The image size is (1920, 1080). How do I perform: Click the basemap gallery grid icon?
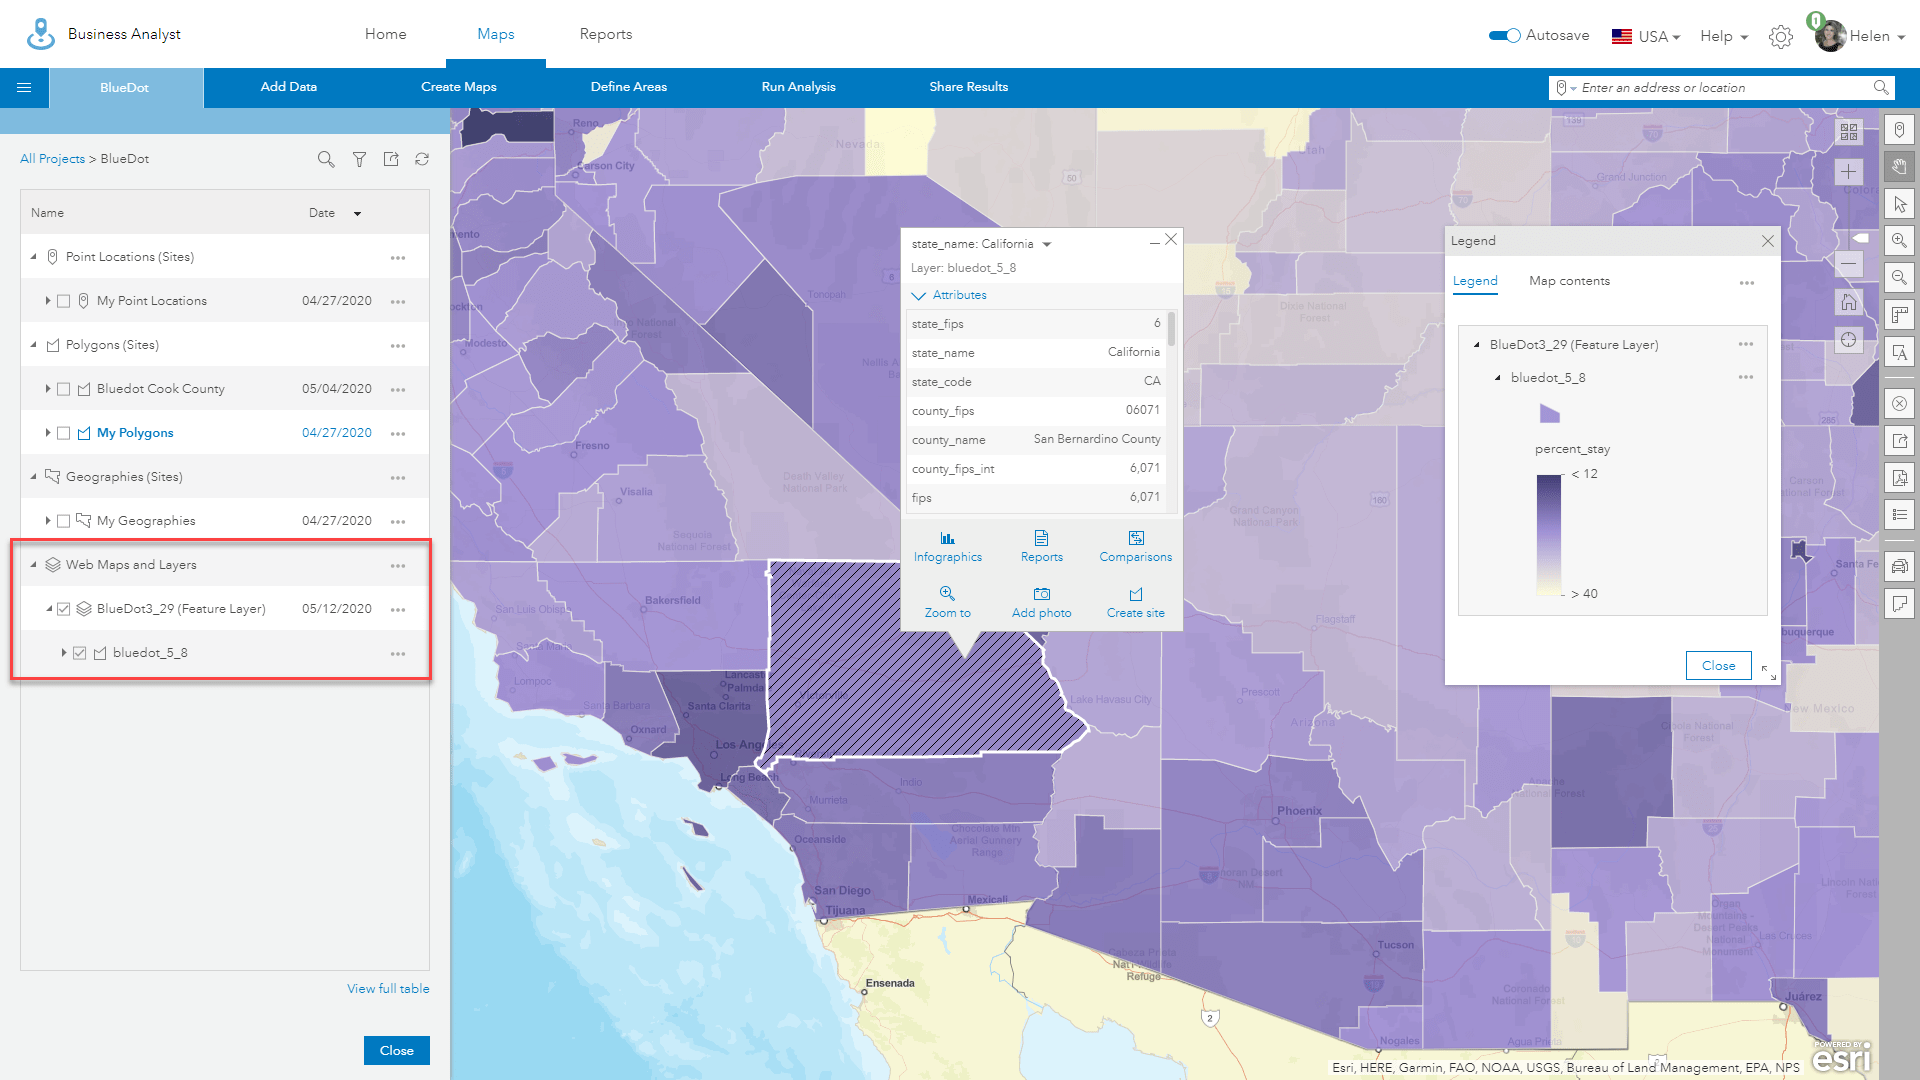coord(1849,131)
